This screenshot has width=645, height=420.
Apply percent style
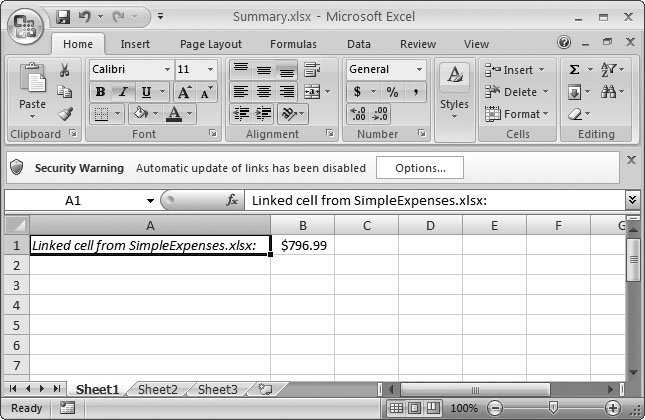392,92
